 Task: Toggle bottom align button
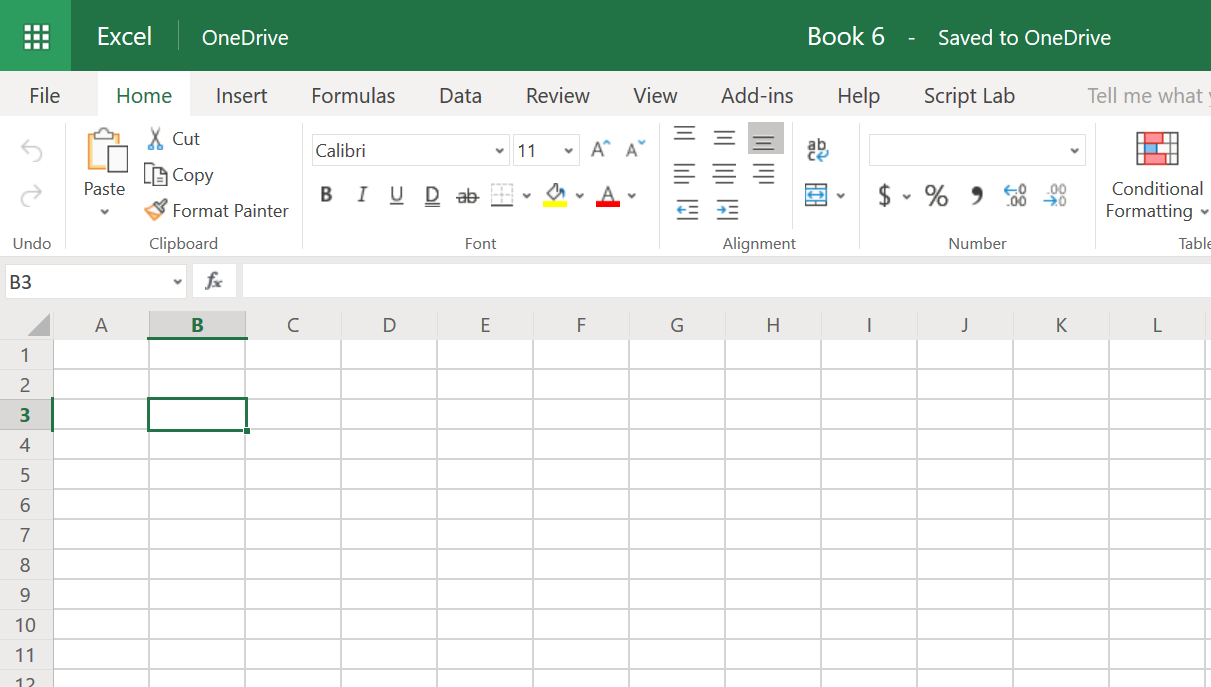[x=765, y=138]
